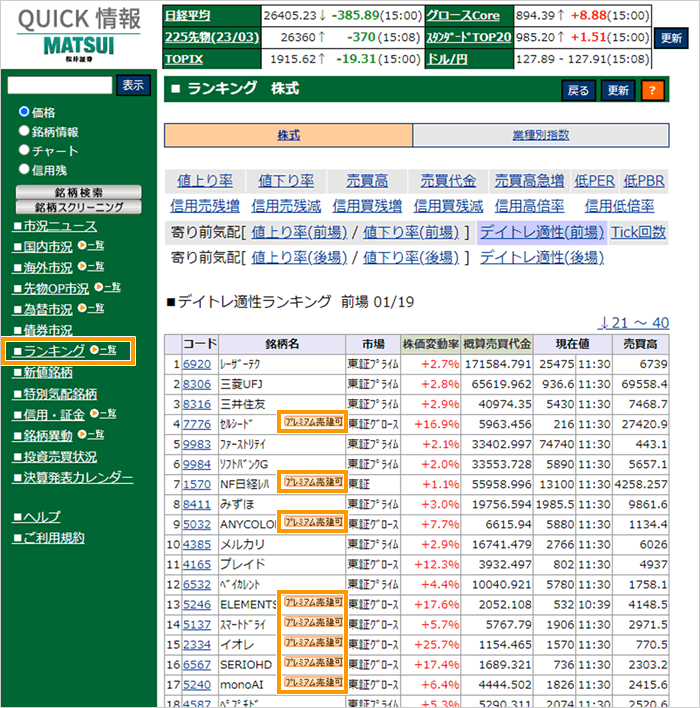Viewport: 700px width, 708px height.
Task: Click プレミアム空売可 badge for monoAI
Action: [313, 682]
